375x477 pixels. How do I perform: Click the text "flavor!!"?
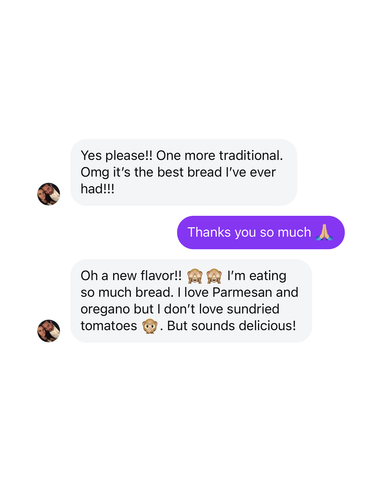161,276
